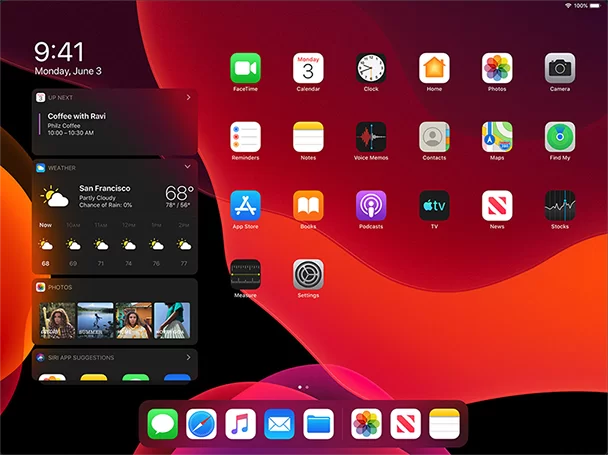Image resolution: width=608 pixels, height=455 pixels.
Task: Open the FaceTime app
Action: pos(245,68)
